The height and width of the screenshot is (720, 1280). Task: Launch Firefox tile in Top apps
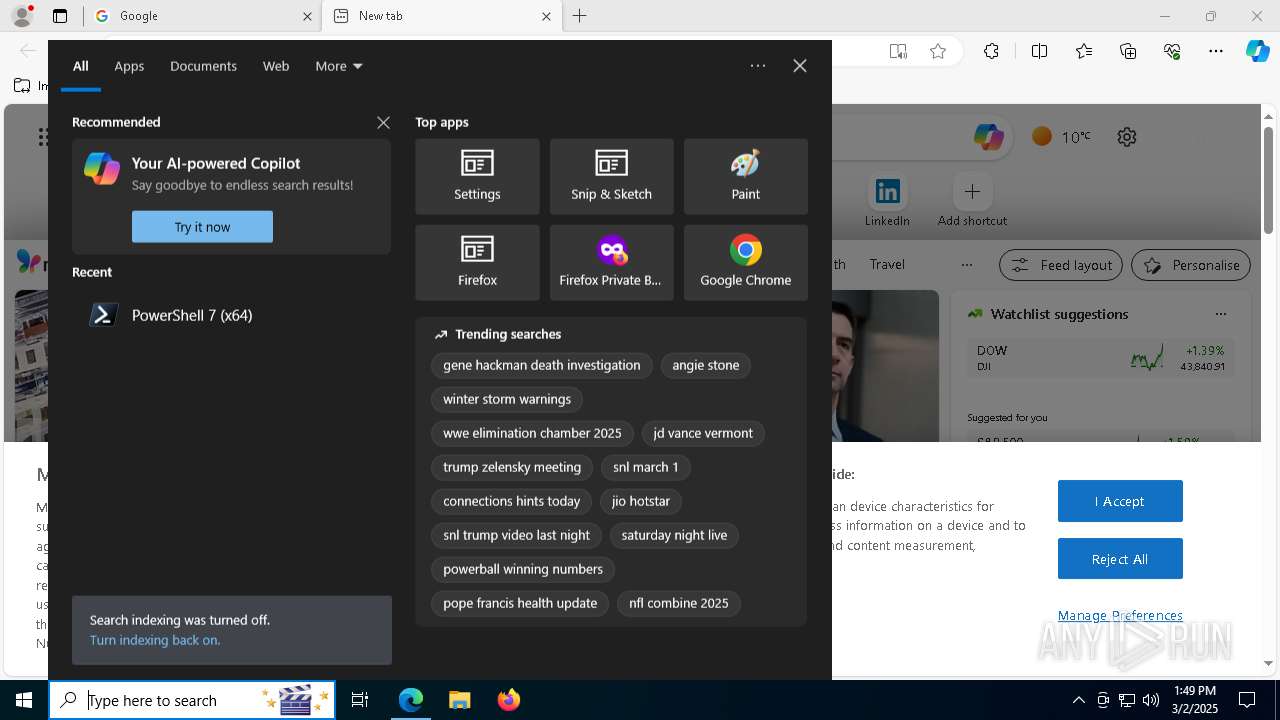477,263
